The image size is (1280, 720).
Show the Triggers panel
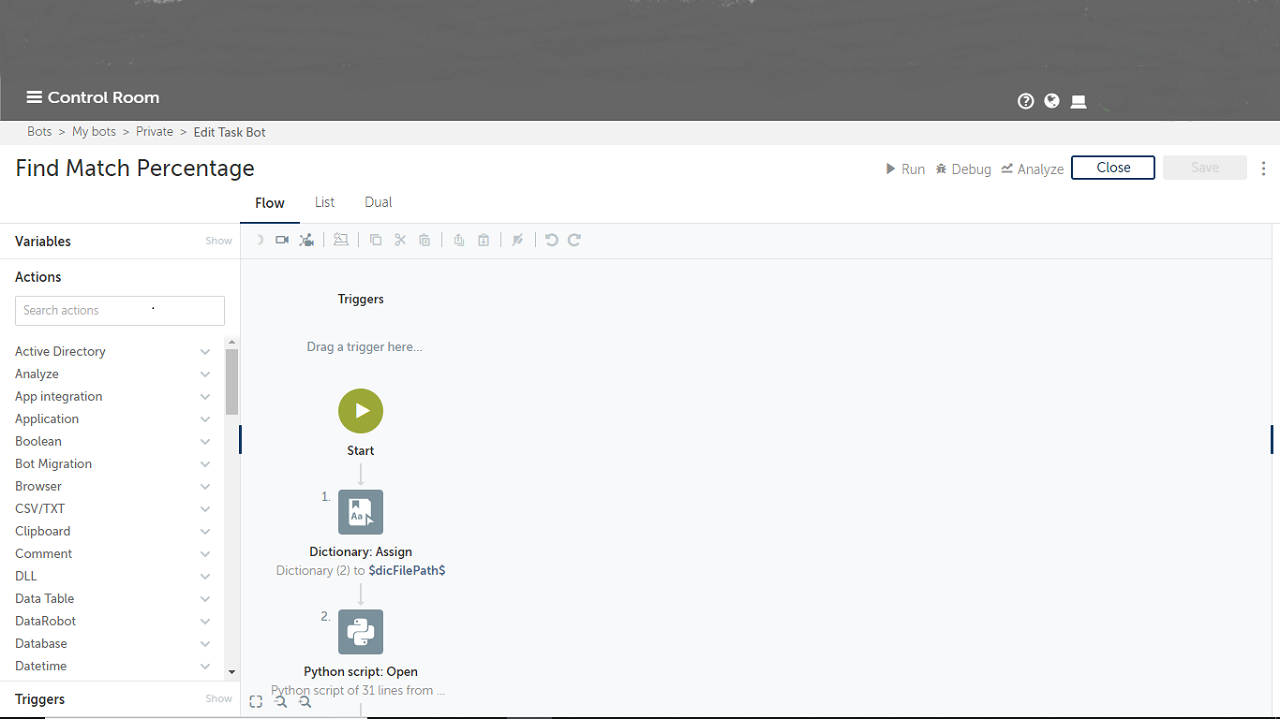(x=218, y=699)
